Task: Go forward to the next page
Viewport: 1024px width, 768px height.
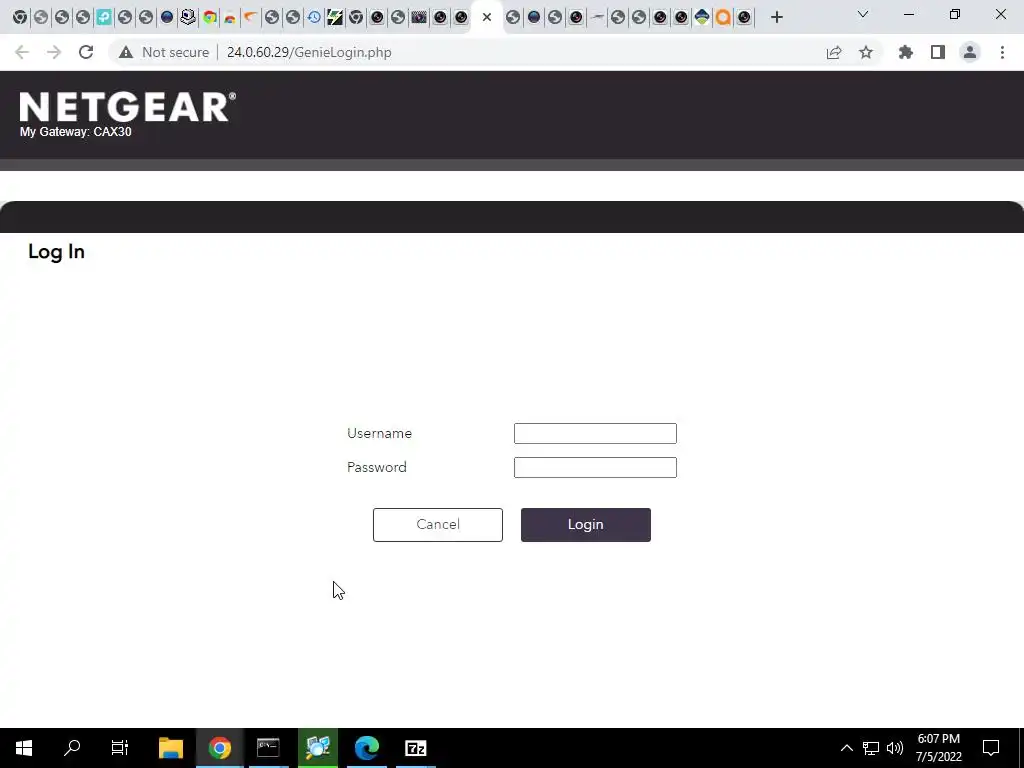Action: 54,52
